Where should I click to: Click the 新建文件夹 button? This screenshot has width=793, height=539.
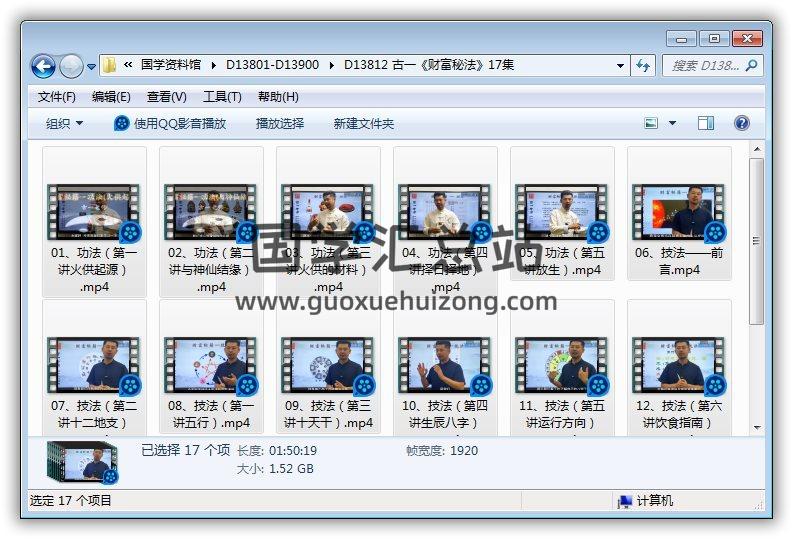tap(364, 123)
